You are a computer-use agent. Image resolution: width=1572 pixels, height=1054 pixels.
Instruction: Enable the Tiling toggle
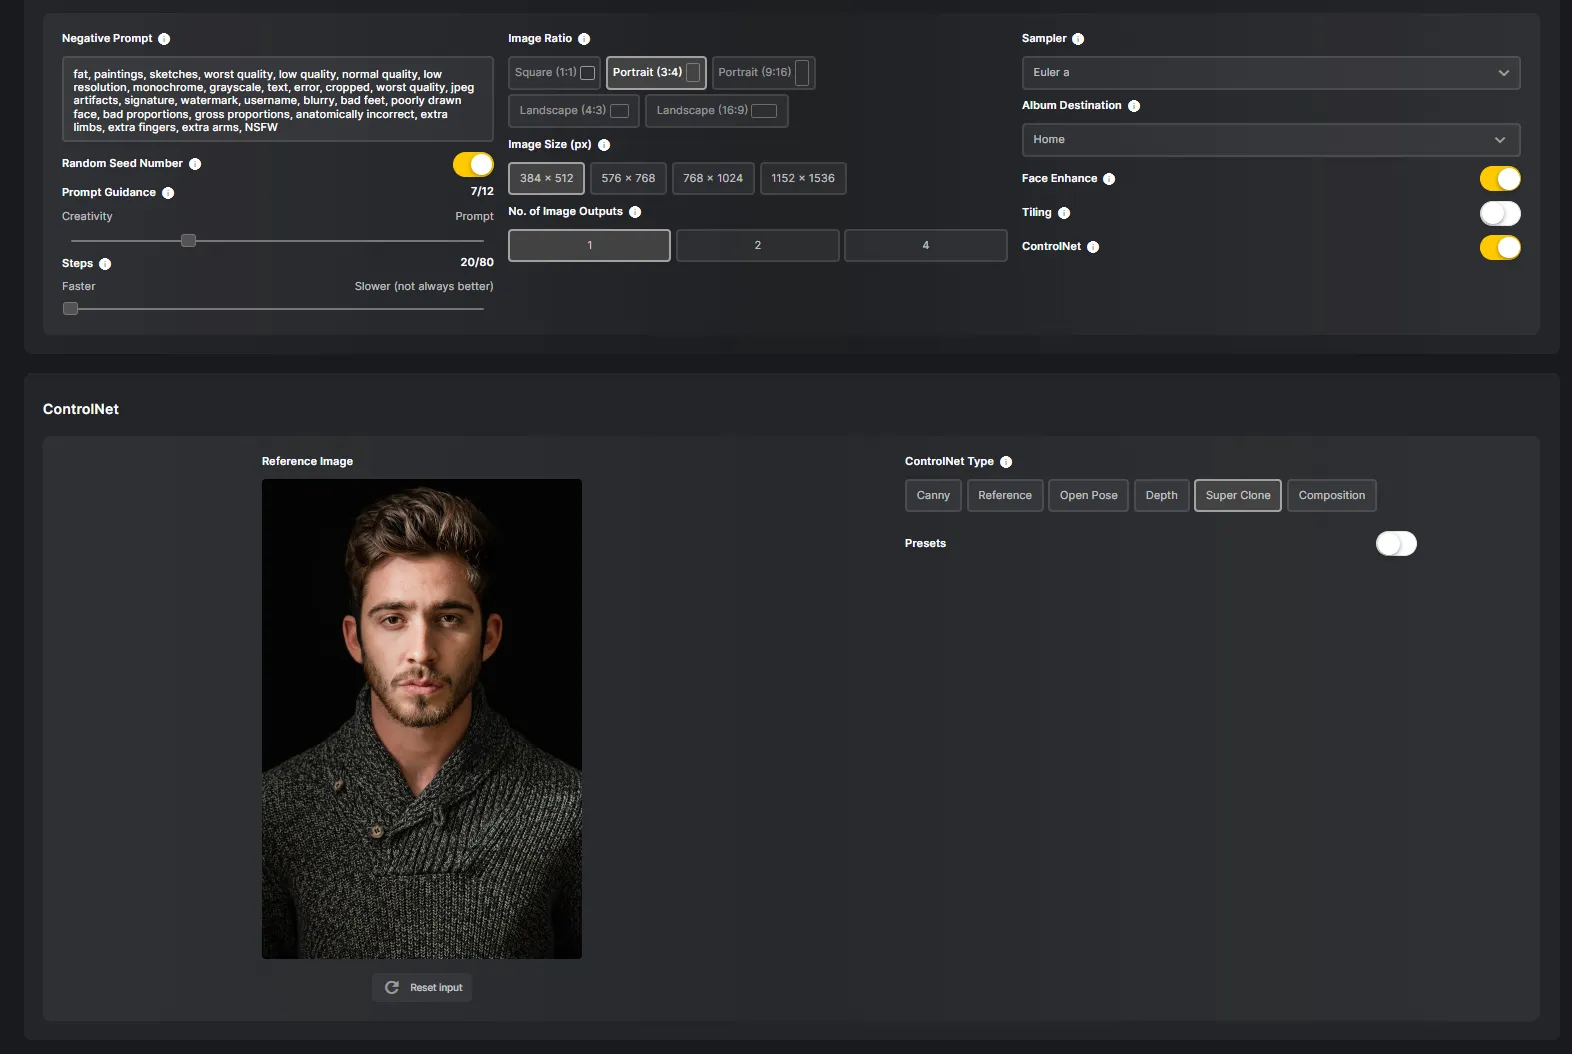1500,213
